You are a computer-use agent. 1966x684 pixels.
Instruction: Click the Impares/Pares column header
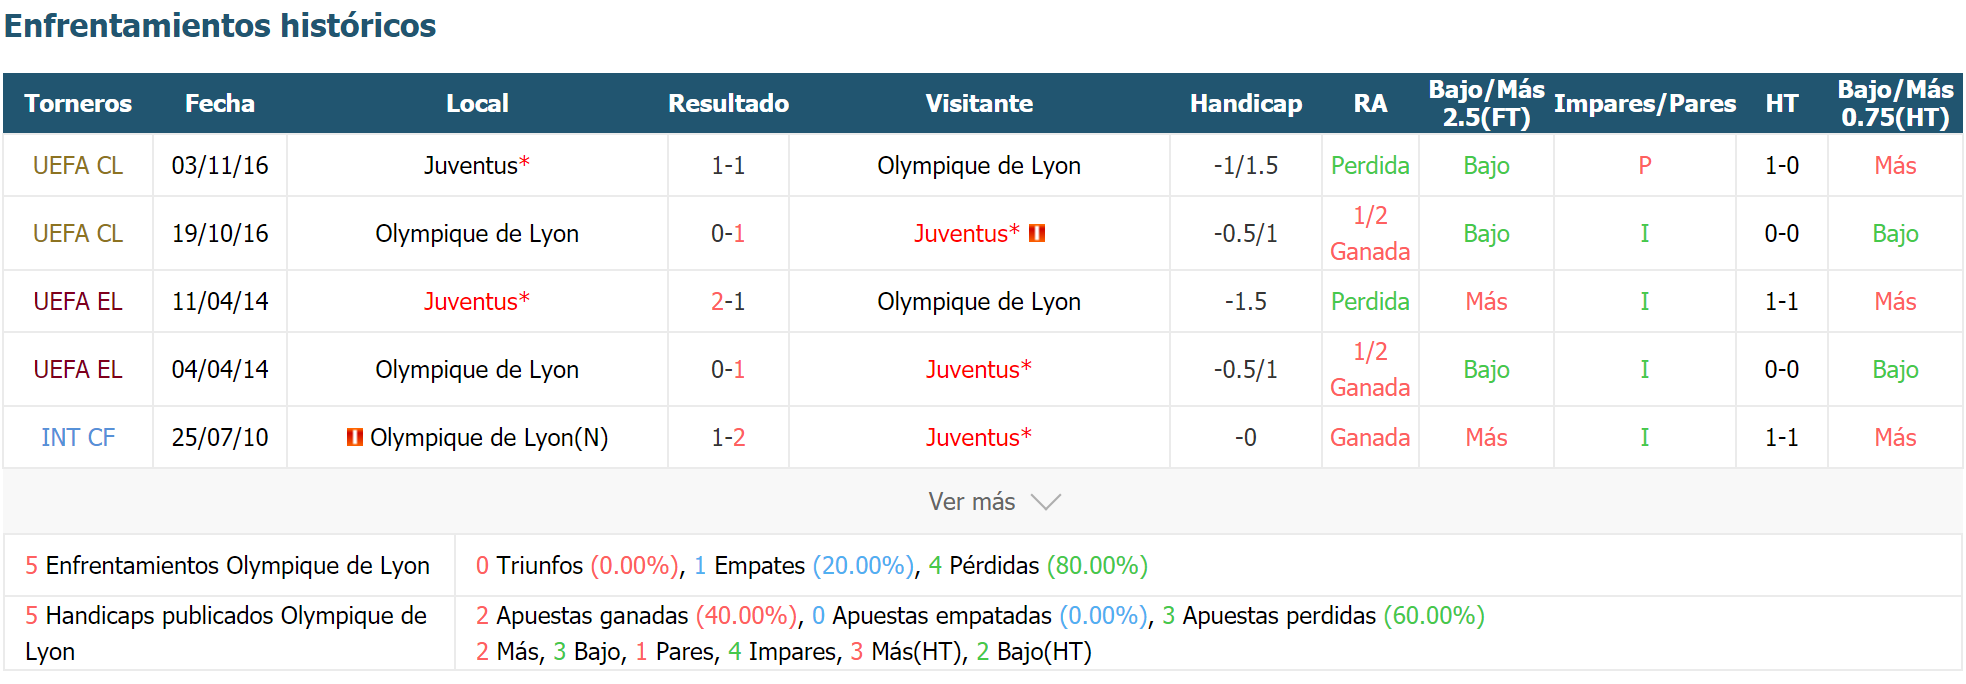tap(1645, 103)
